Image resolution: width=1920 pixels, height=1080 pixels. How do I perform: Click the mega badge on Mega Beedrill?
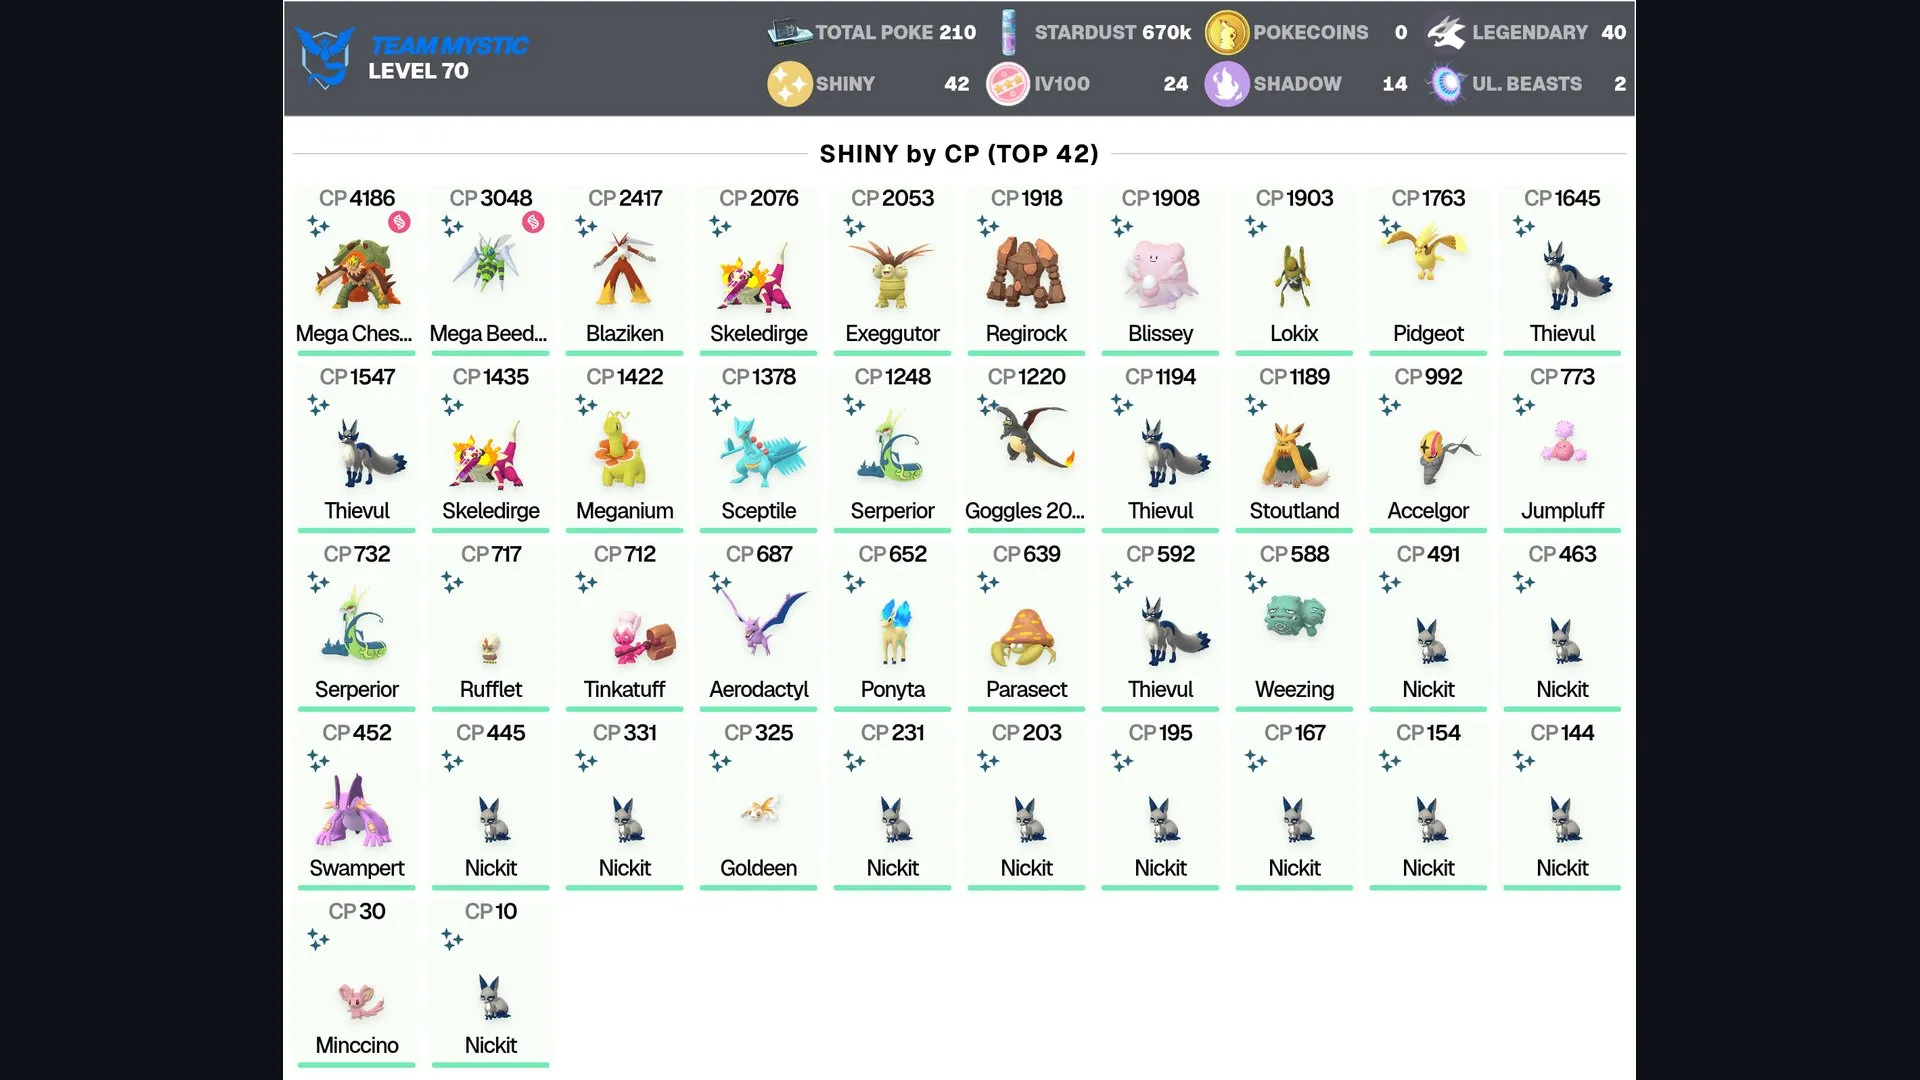click(533, 222)
